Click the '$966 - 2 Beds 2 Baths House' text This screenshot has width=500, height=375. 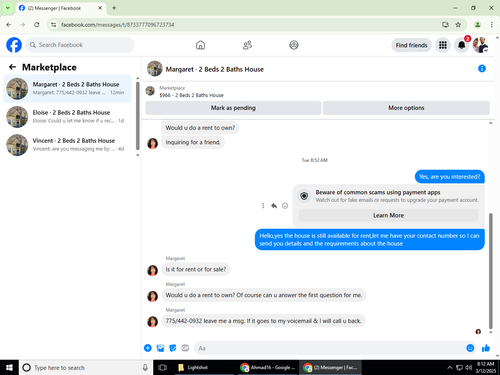[191, 95]
